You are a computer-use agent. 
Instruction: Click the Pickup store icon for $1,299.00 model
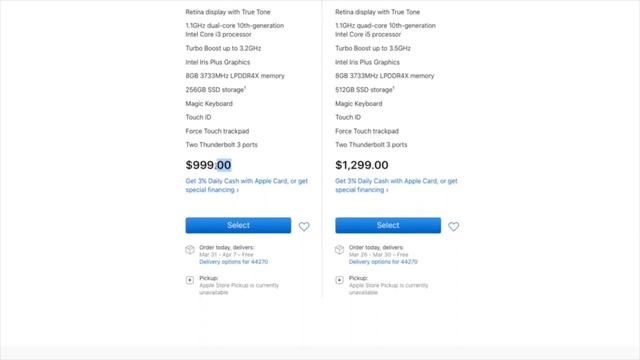point(340,280)
